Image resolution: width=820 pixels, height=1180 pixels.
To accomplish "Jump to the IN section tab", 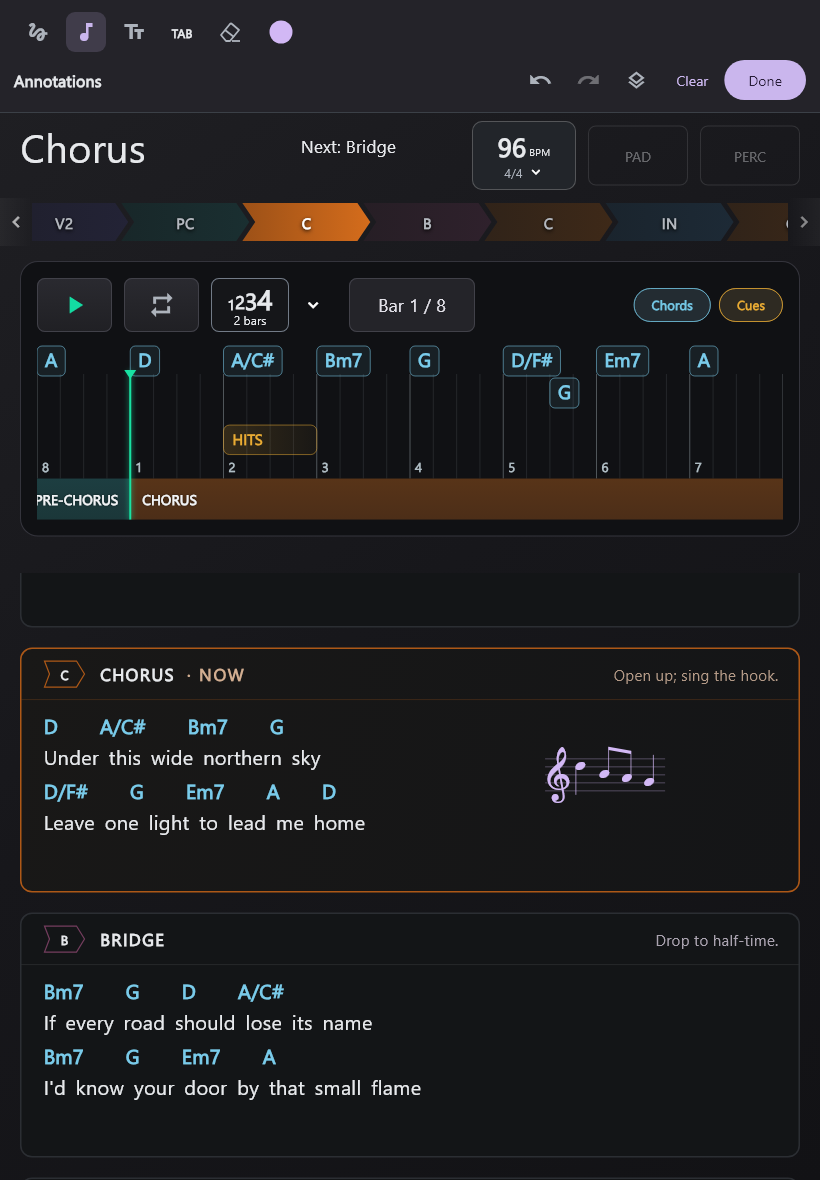I will pyautogui.click(x=669, y=223).
